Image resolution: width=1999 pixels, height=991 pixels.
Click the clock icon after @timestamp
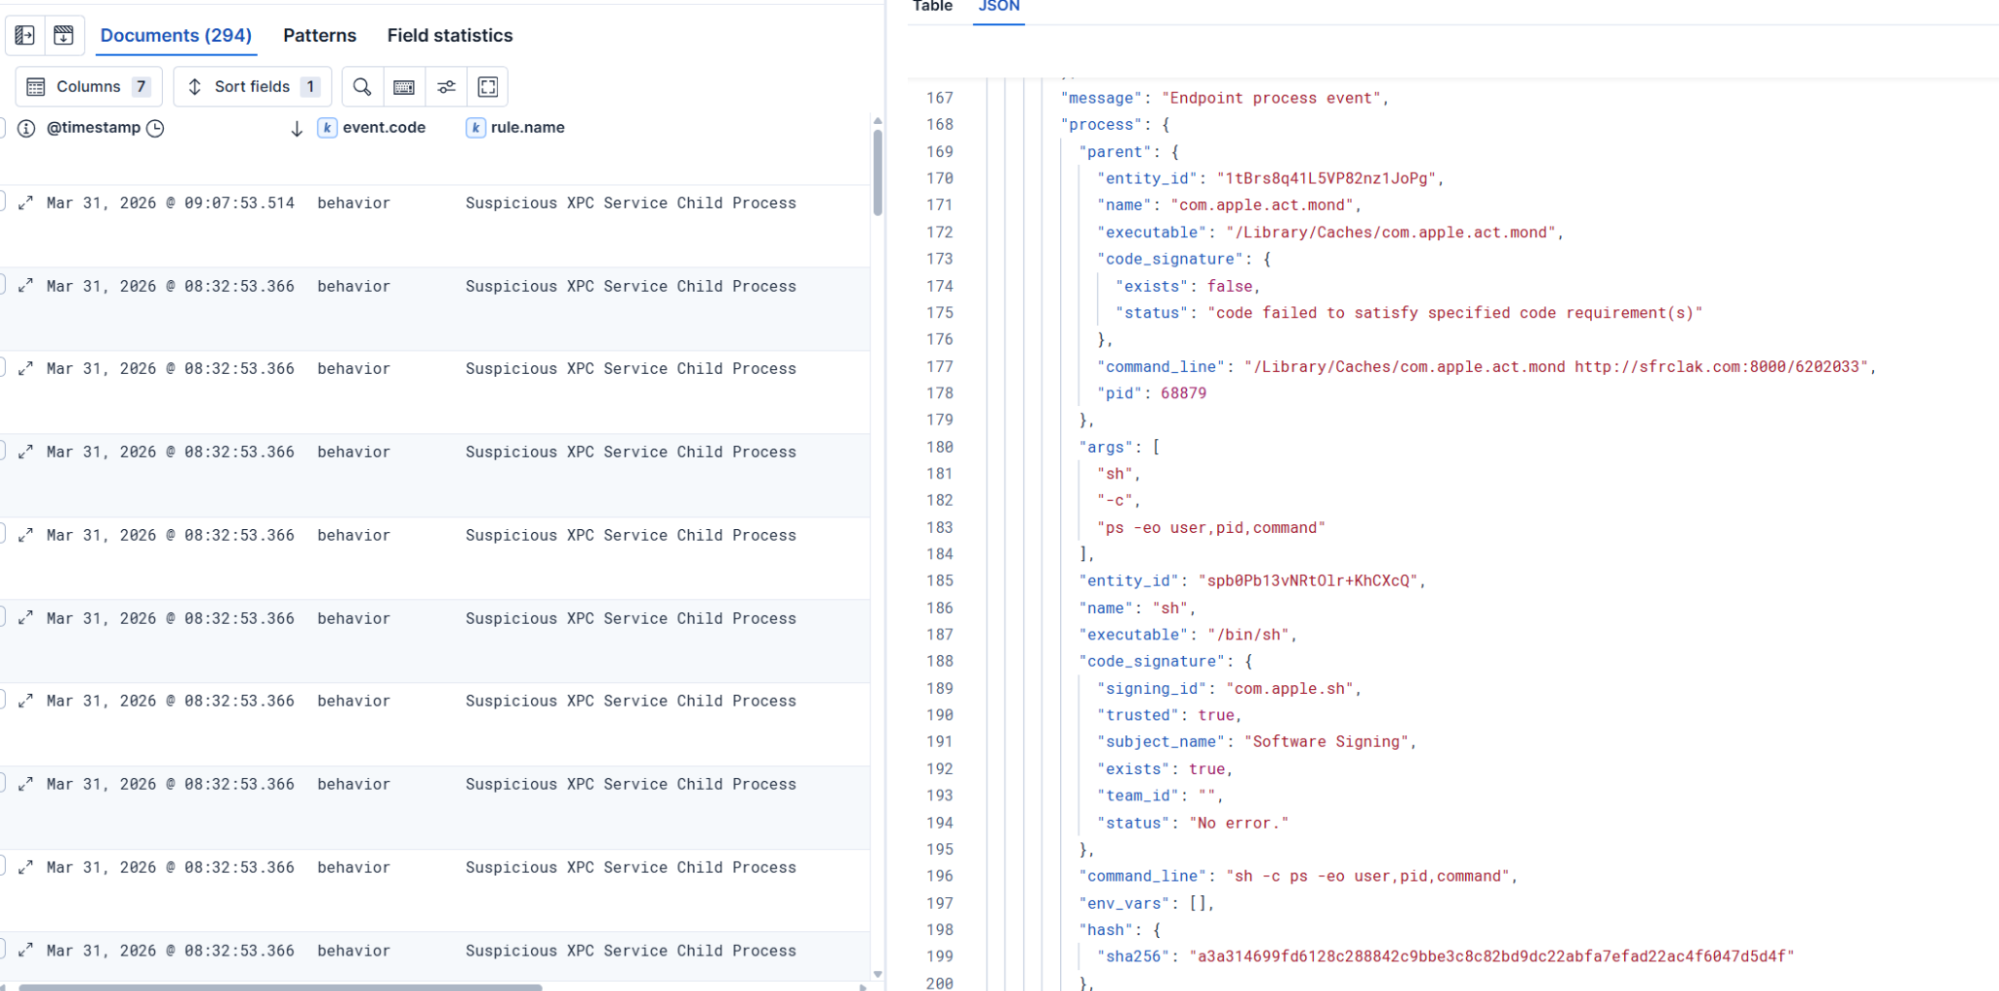[155, 128]
